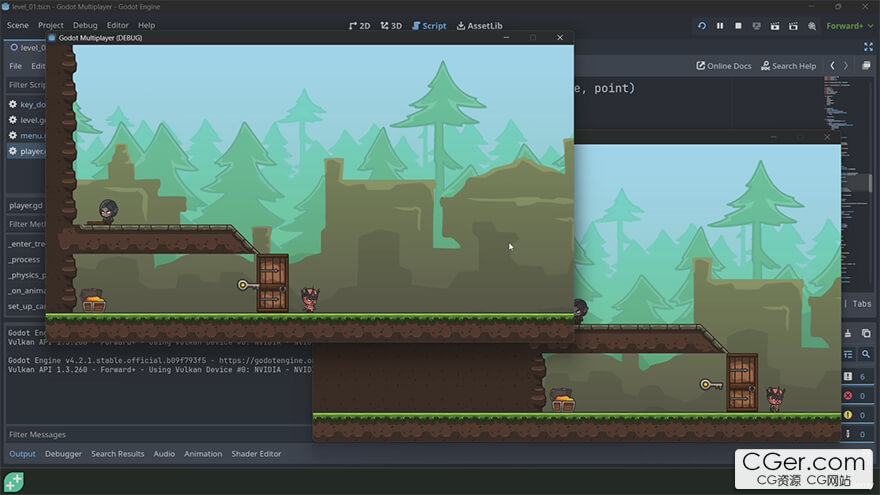This screenshot has width=880, height=495.
Task: Copy the output log selection
Action: (866, 333)
